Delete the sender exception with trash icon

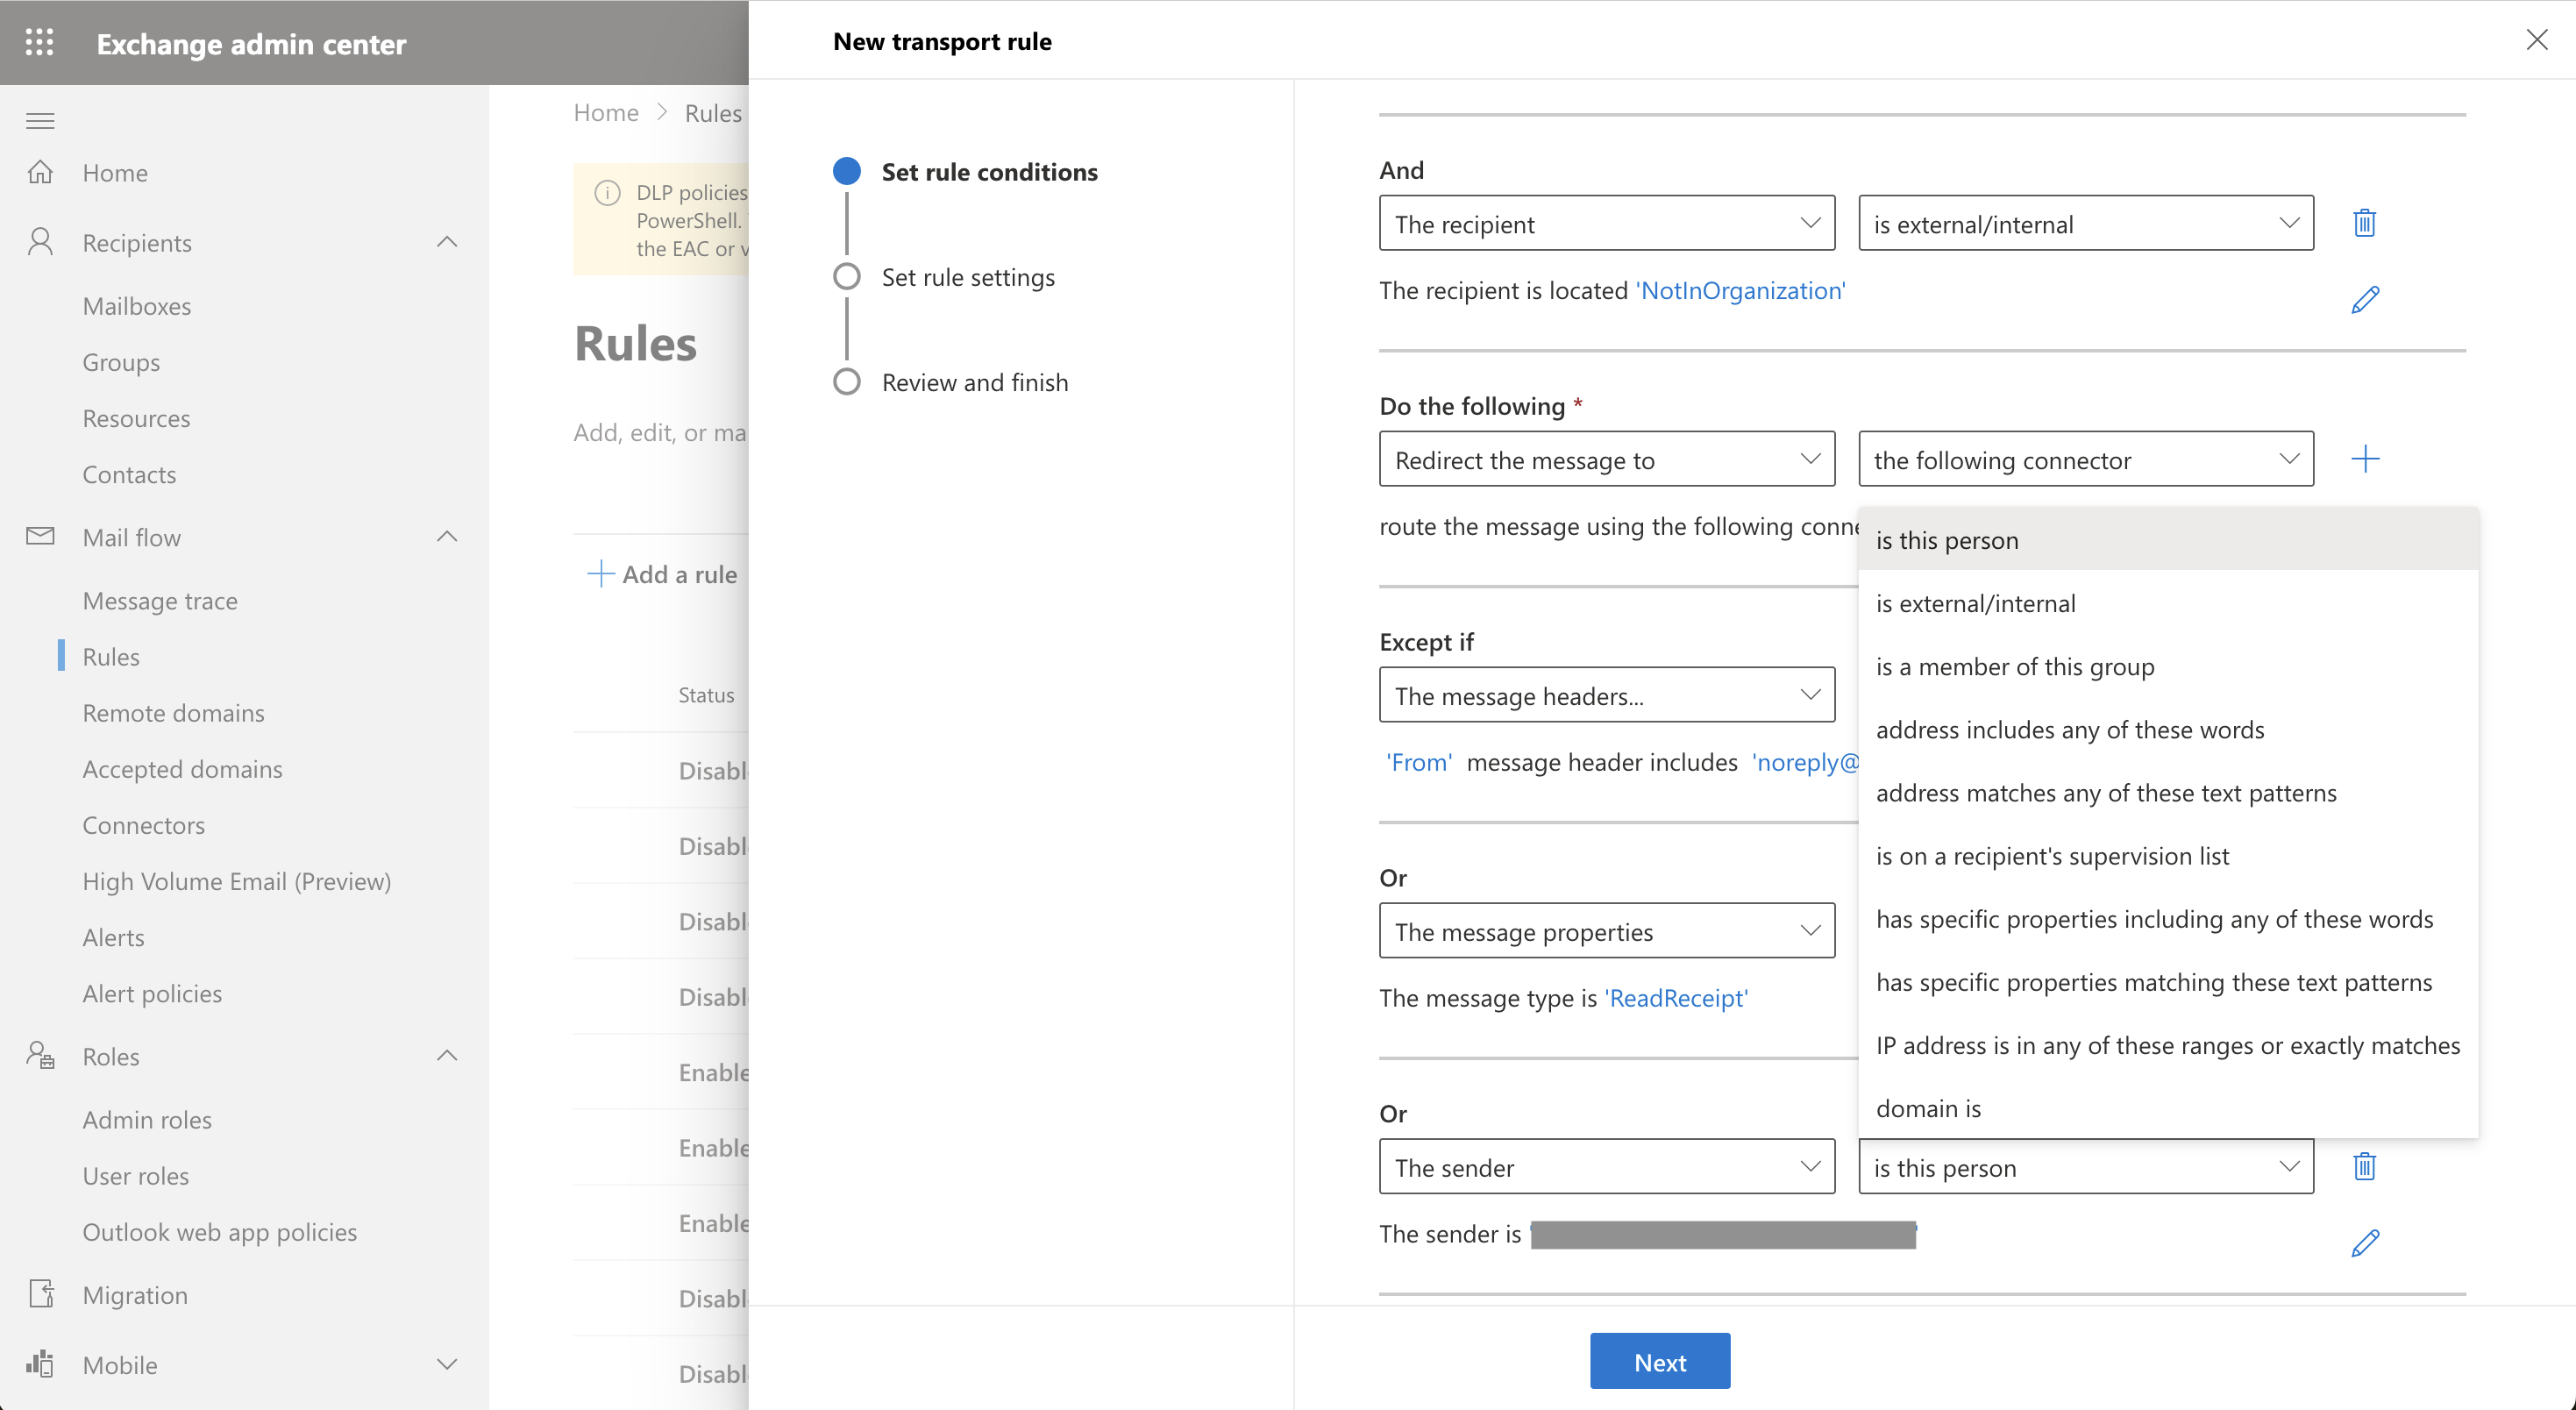click(2364, 1166)
